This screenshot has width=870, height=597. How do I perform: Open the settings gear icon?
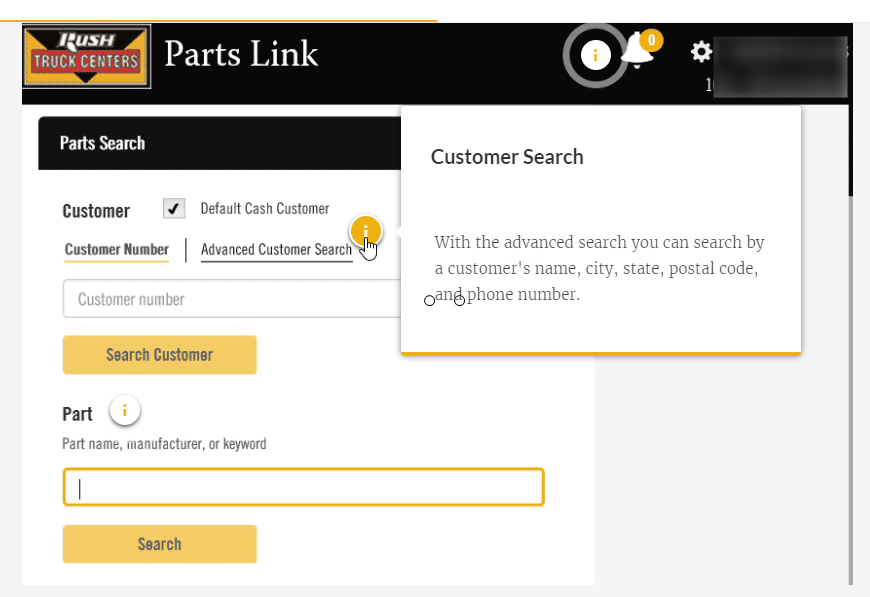[x=701, y=52]
